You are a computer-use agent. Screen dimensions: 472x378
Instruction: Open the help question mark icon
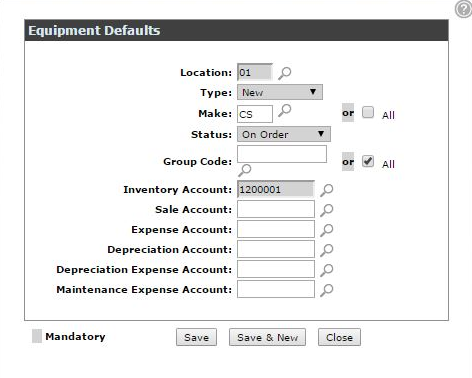[463, 9]
